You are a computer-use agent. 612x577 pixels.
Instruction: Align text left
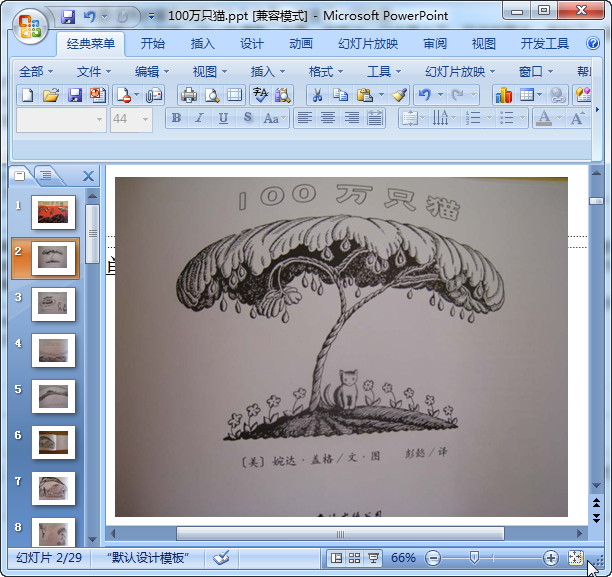pyautogui.click(x=304, y=118)
